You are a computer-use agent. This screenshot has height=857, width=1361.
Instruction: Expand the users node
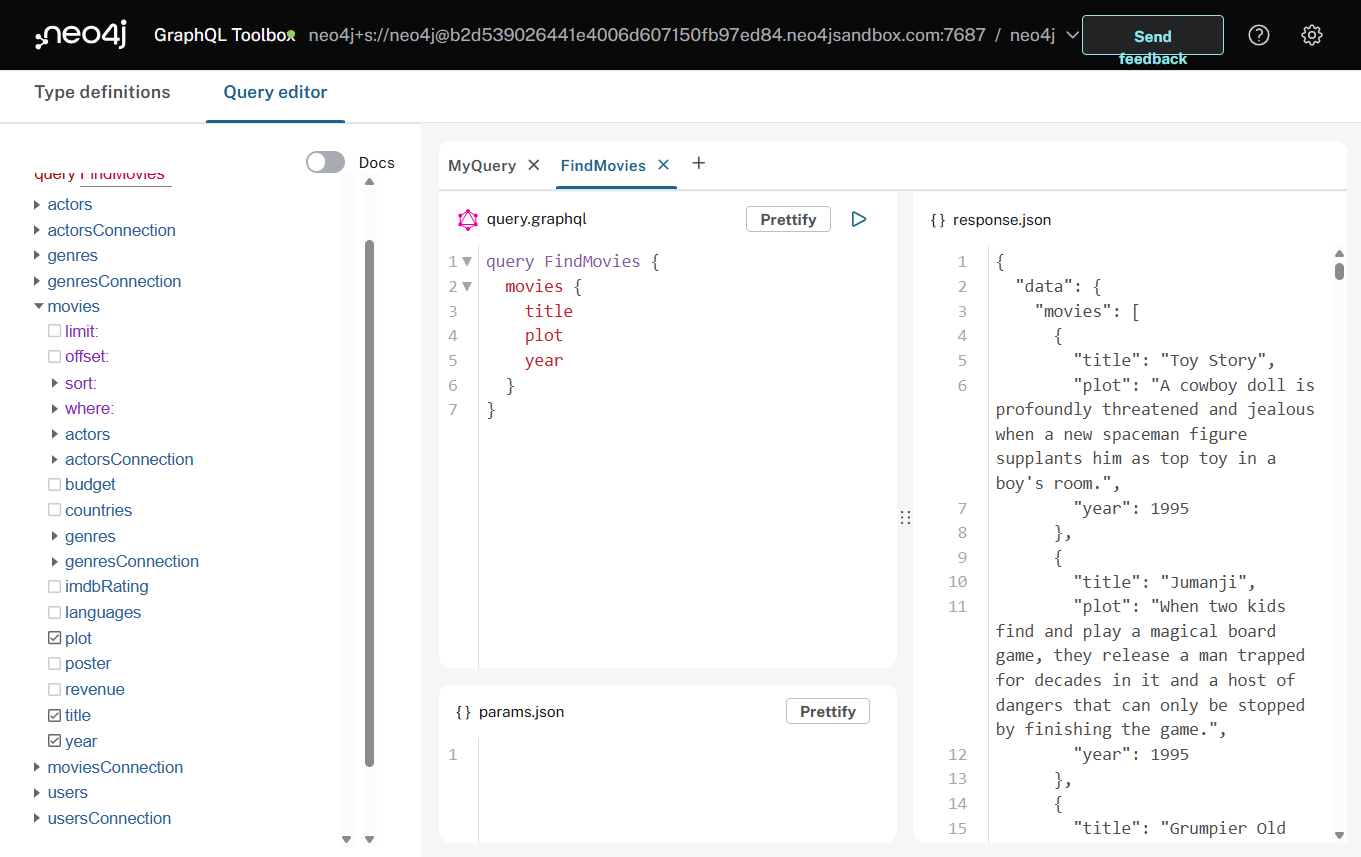click(37, 792)
